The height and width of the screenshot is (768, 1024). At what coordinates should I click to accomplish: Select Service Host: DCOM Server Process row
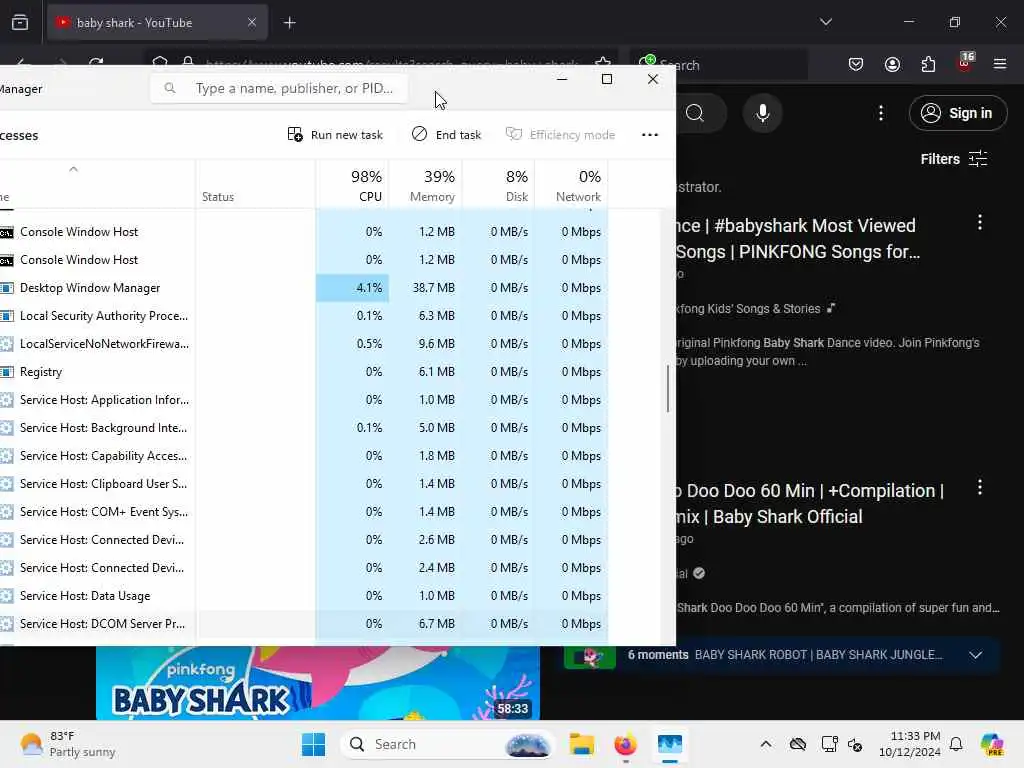click(304, 624)
